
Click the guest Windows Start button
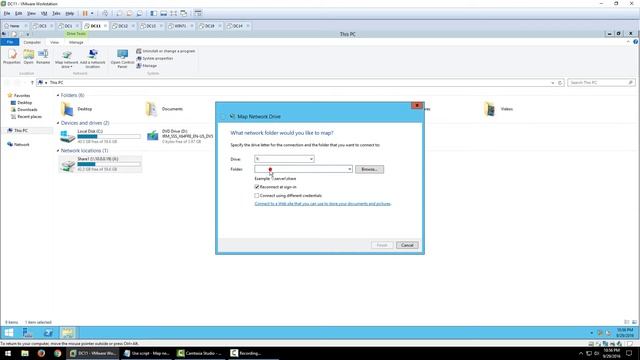(x=9, y=333)
